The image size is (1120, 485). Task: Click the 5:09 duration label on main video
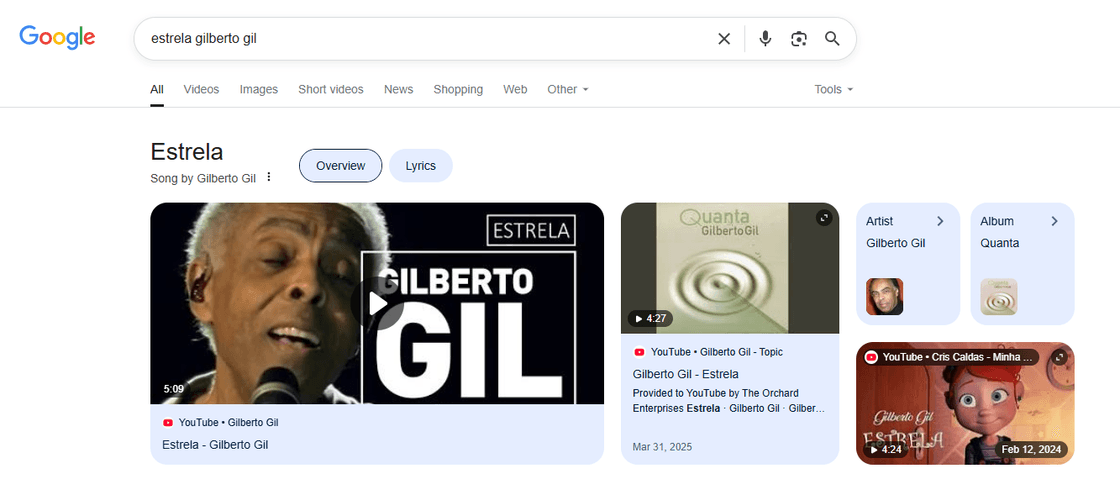click(174, 389)
